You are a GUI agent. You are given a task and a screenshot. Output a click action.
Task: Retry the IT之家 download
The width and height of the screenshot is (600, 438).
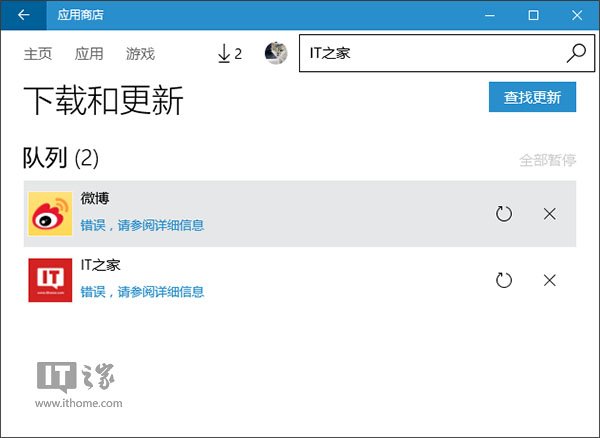pos(504,280)
